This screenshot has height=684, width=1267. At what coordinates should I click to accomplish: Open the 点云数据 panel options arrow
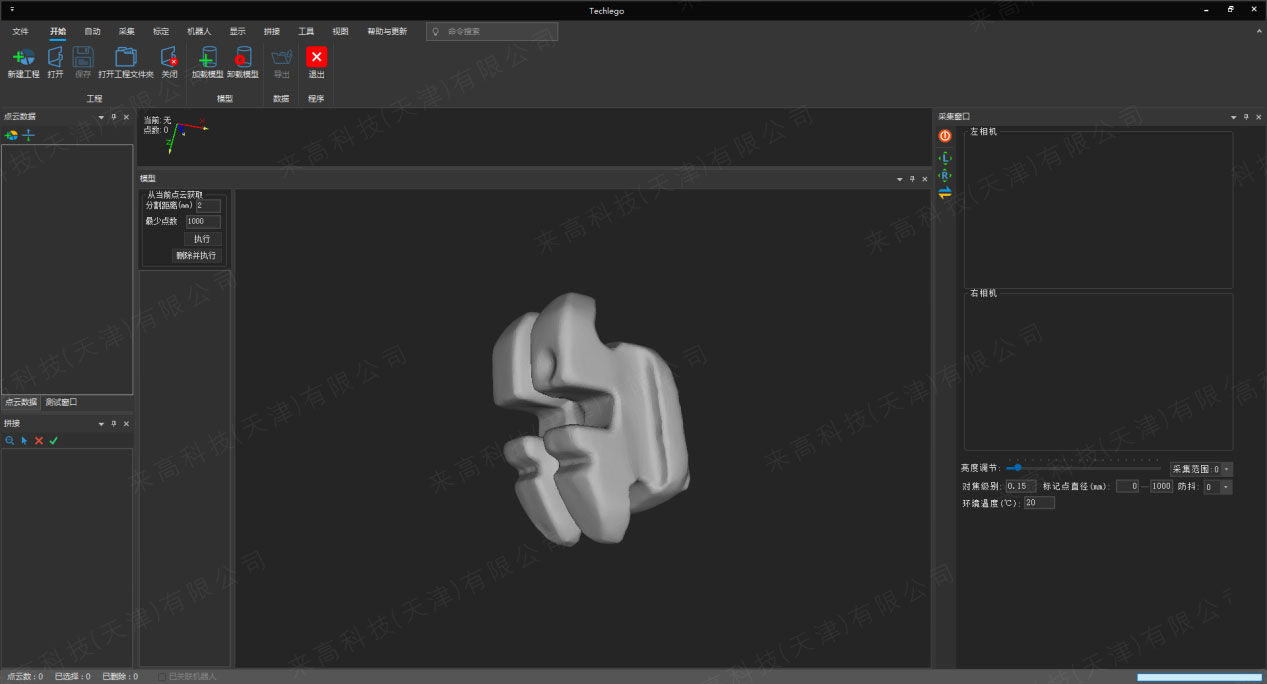click(x=100, y=117)
